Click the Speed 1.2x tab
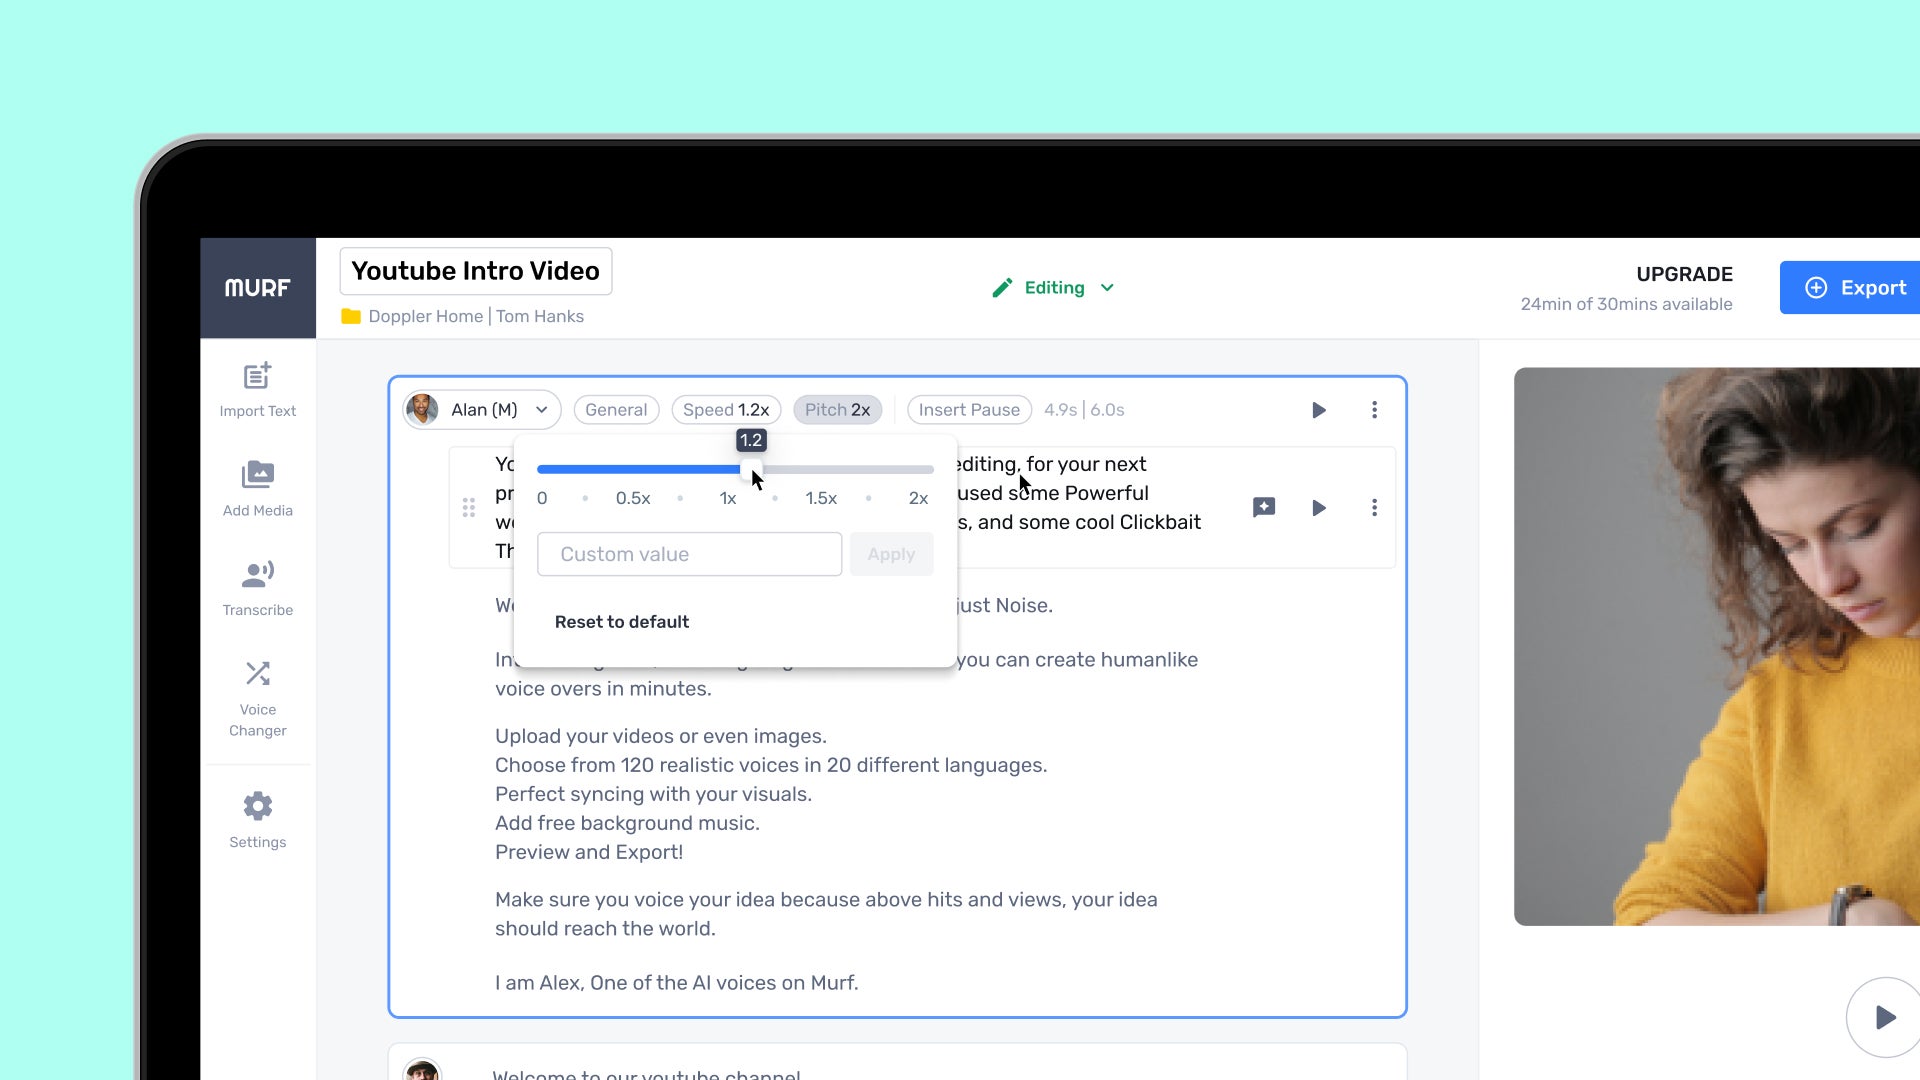1920x1080 pixels. [725, 409]
